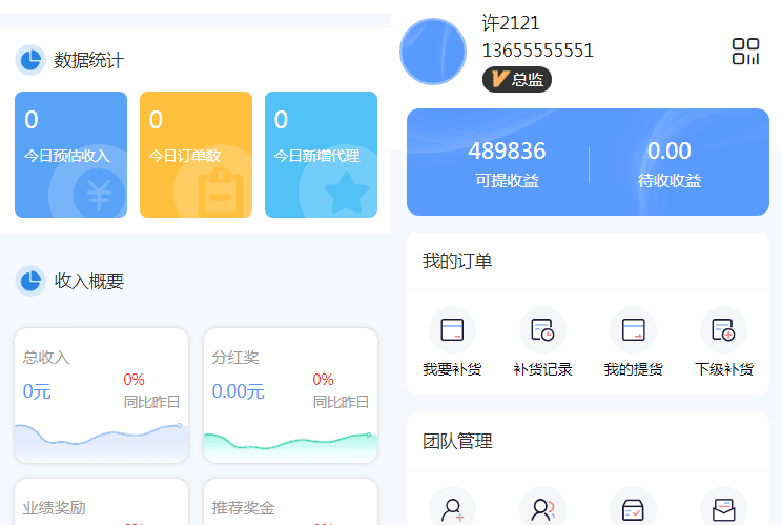Tap third team management store icon
The width and height of the screenshot is (782, 525).
tap(633, 508)
